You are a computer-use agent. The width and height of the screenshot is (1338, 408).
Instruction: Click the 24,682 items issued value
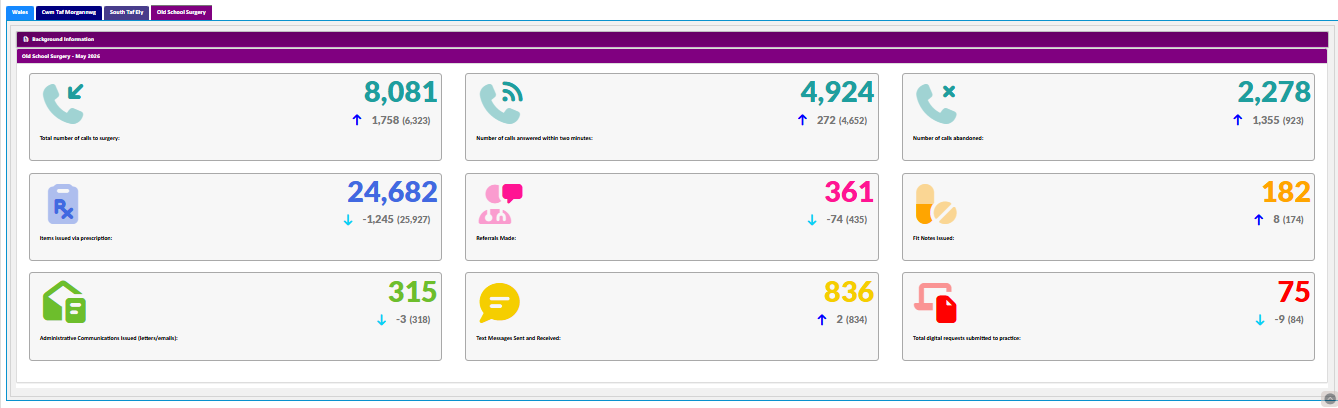pos(392,192)
